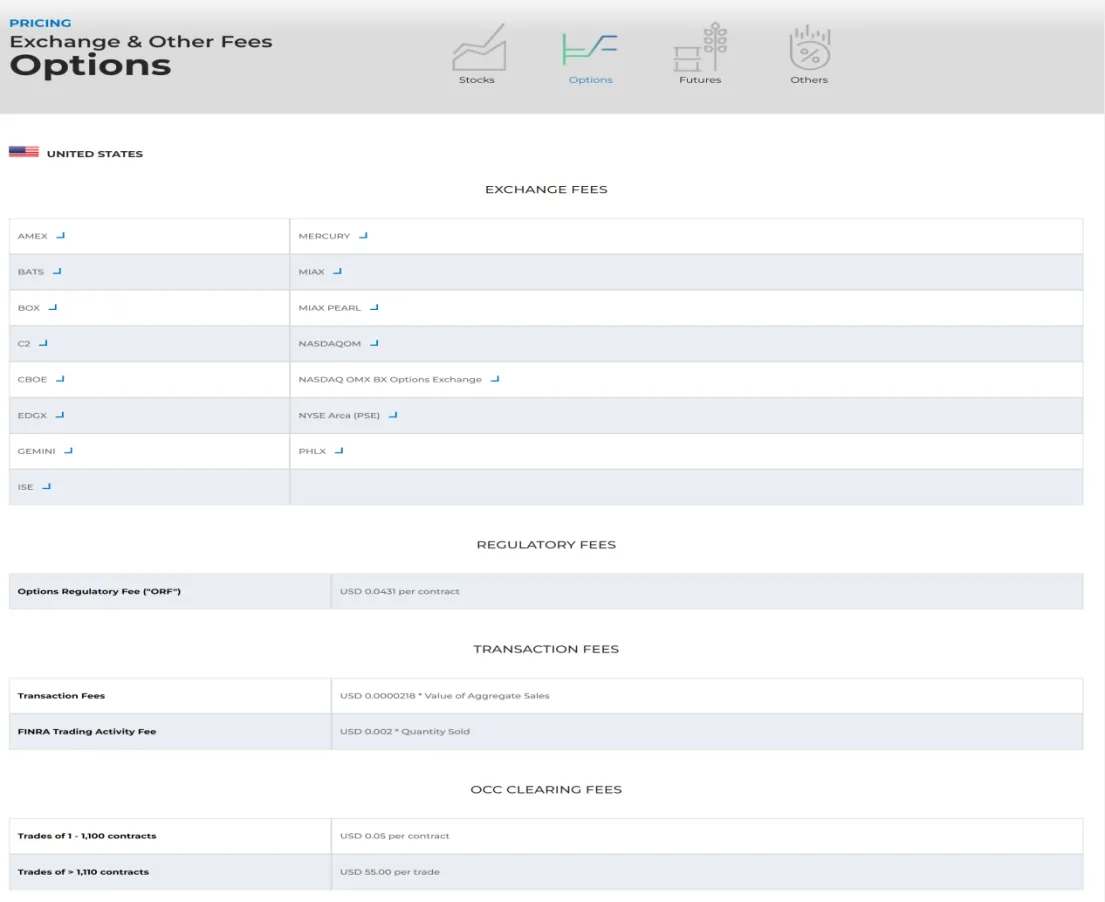1105x902 pixels.
Task: Open the external link icon beside BATS
Action: (x=57, y=271)
